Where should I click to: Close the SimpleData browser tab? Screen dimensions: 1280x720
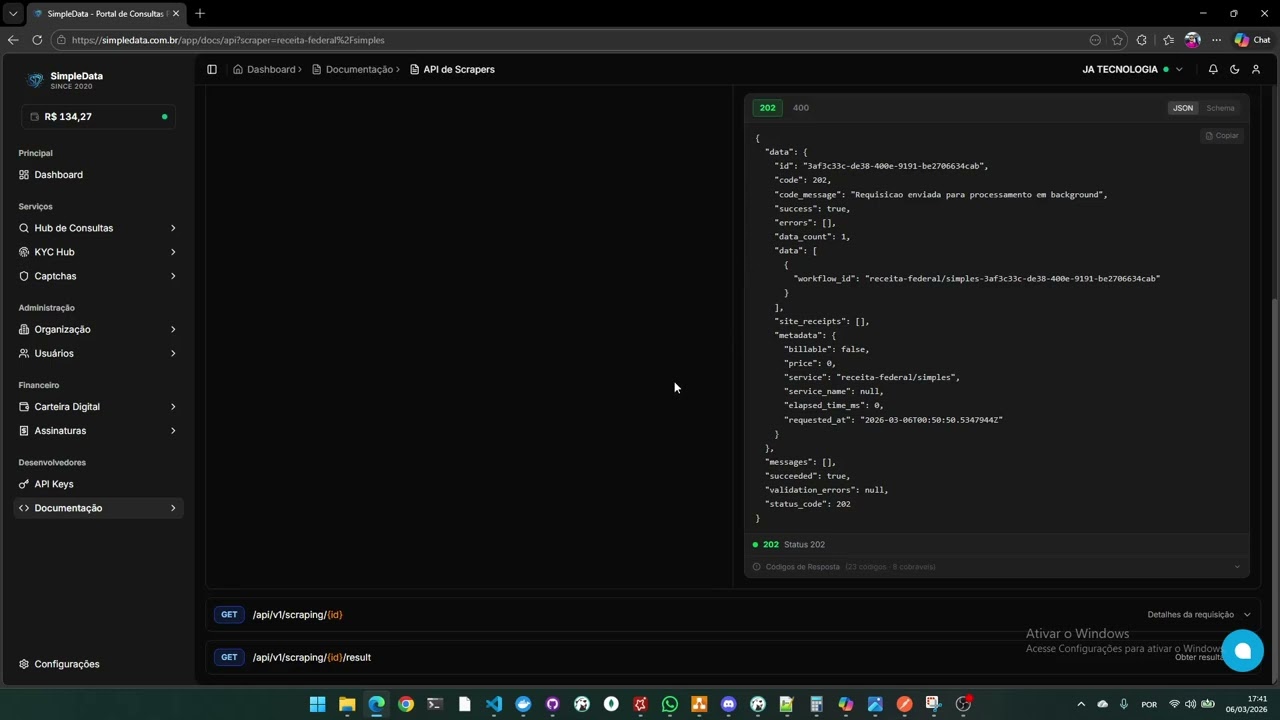coord(176,14)
